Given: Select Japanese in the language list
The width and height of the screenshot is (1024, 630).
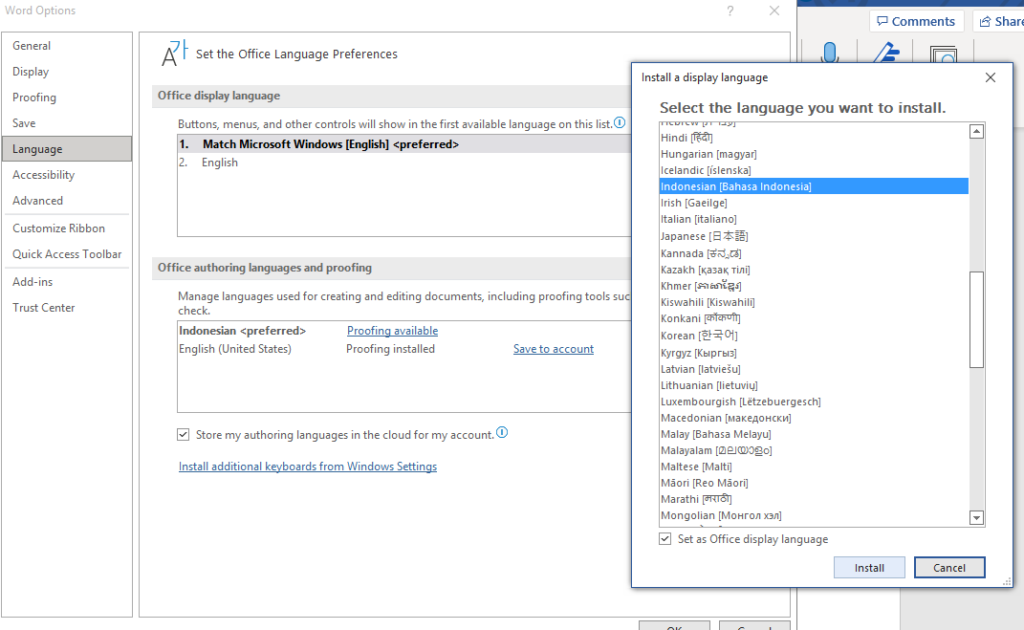Looking at the screenshot, I should tap(814, 236).
